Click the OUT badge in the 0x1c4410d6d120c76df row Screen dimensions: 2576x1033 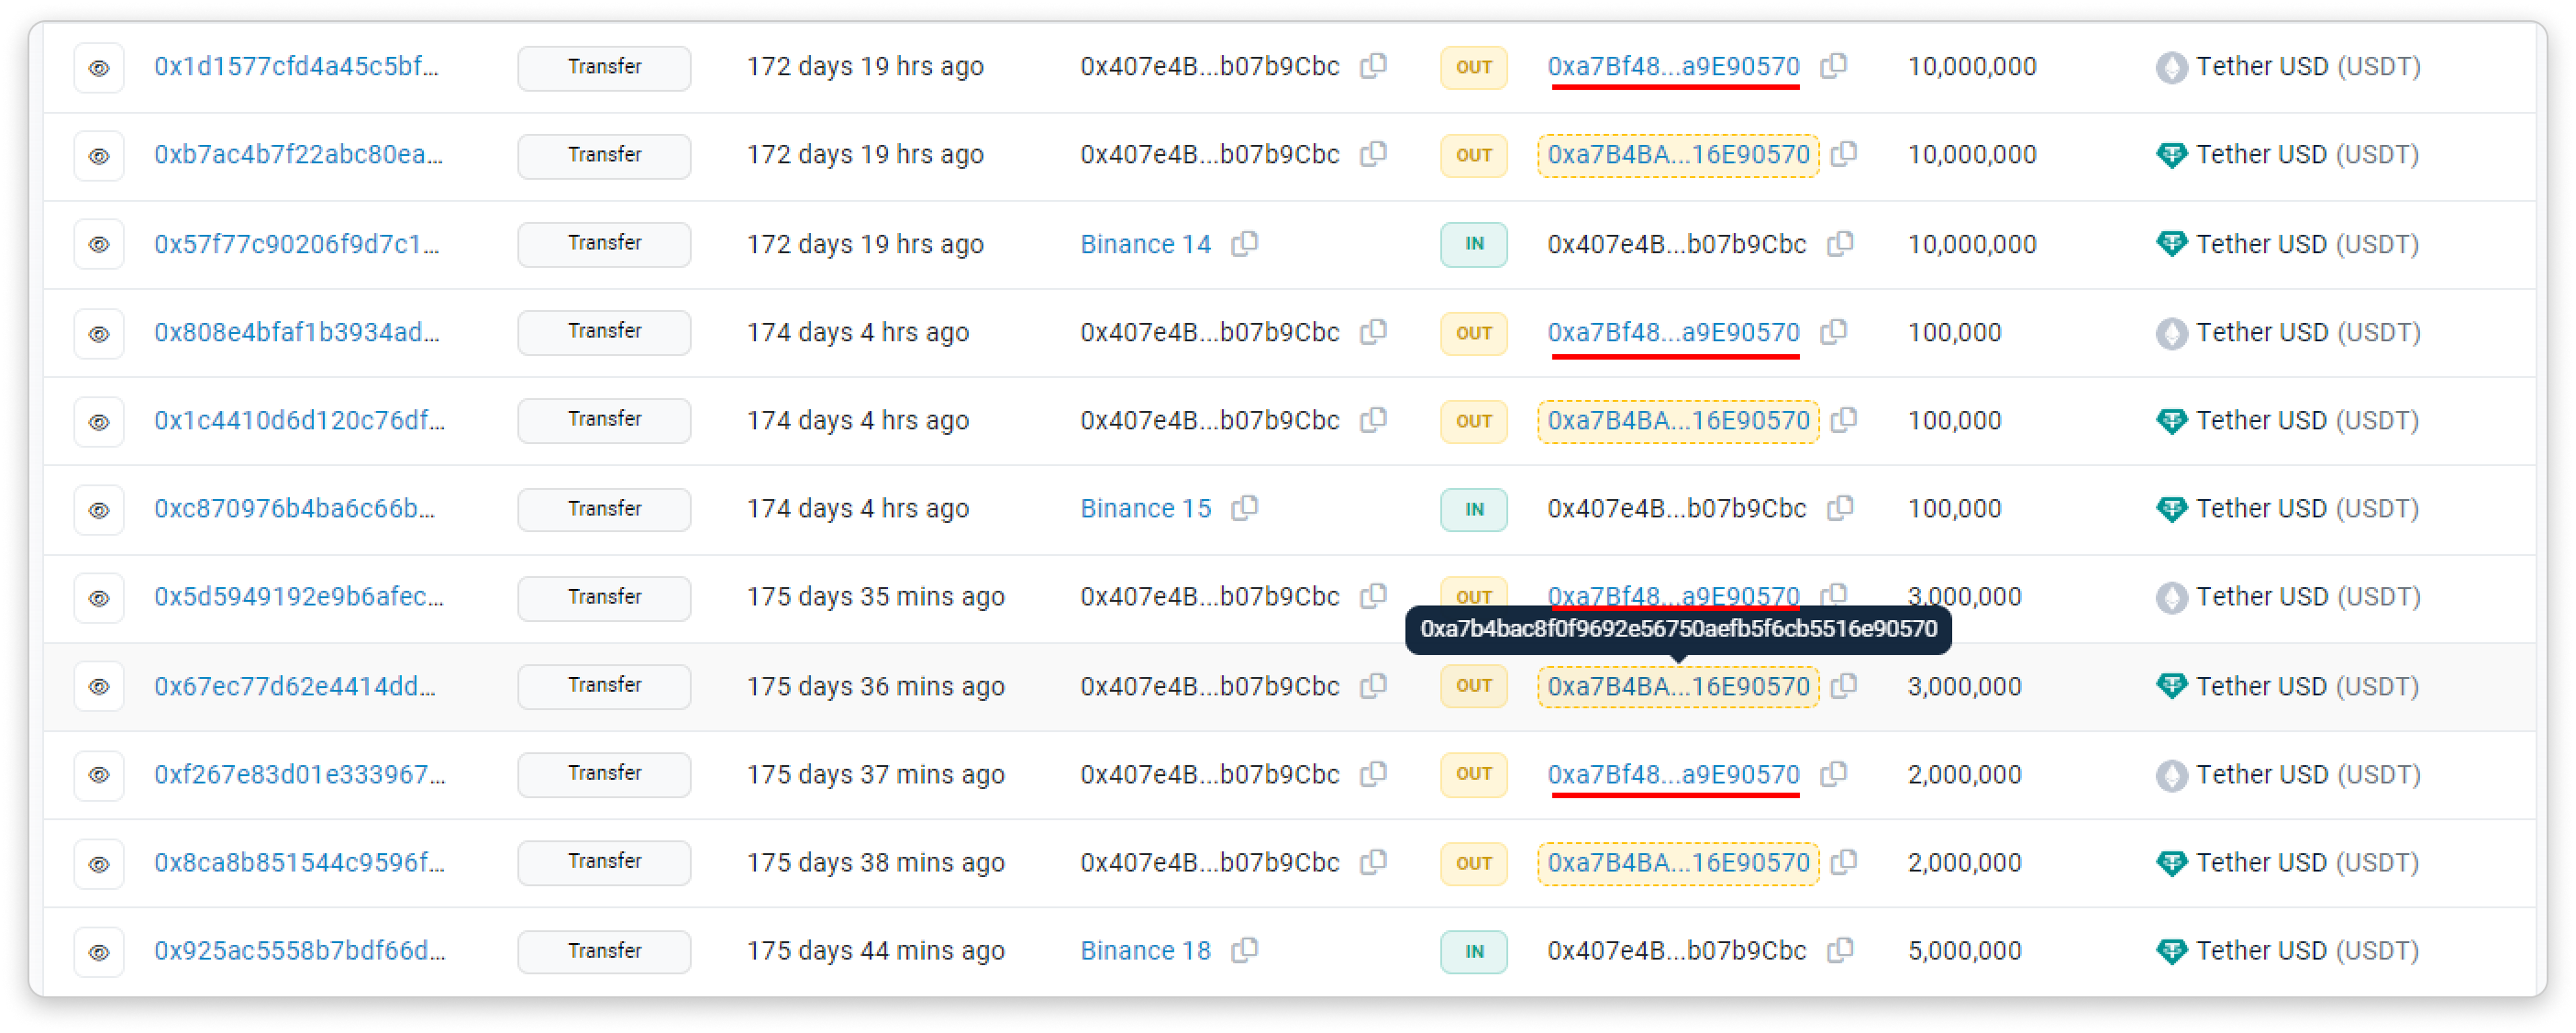click(x=1473, y=421)
